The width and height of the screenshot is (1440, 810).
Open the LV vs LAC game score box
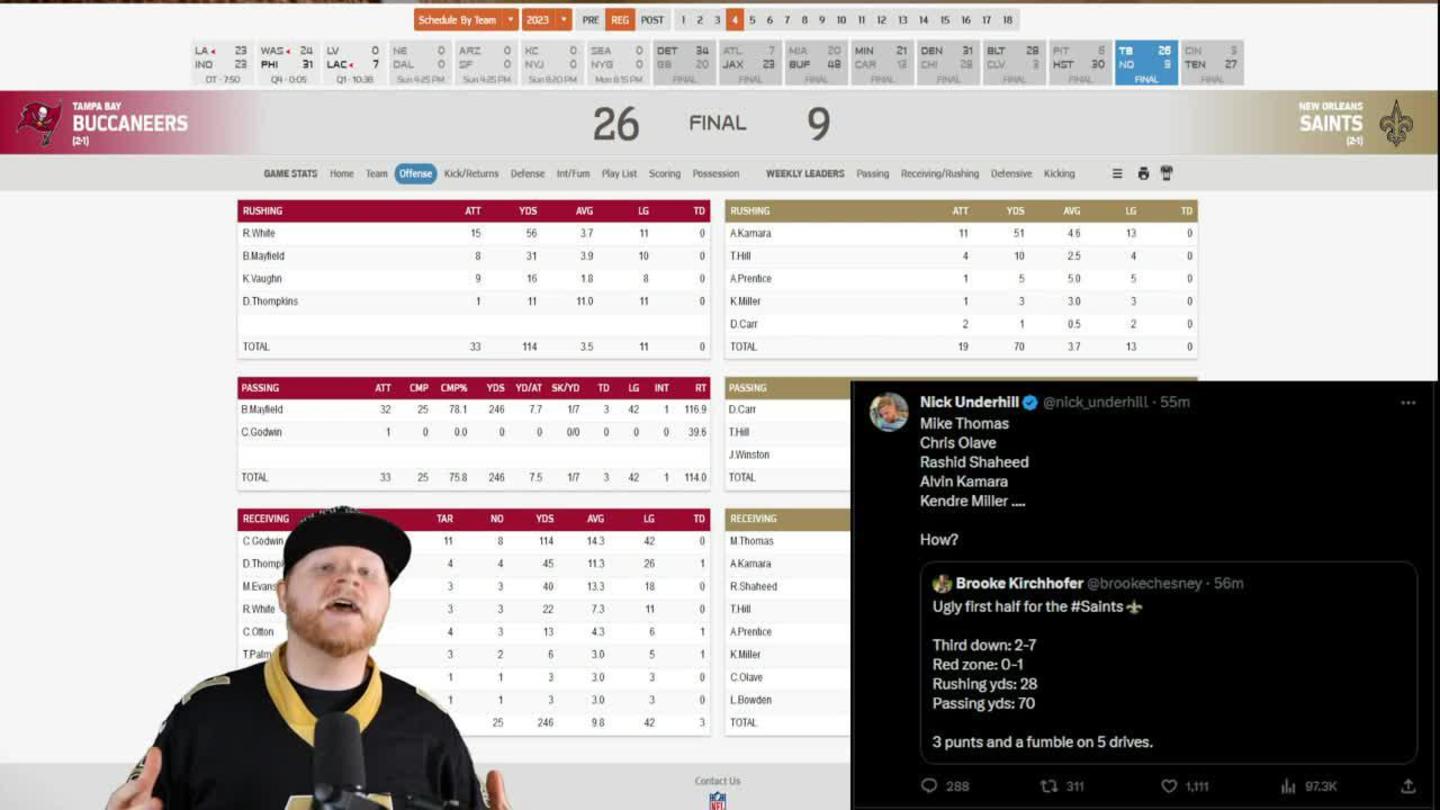pos(353,63)
